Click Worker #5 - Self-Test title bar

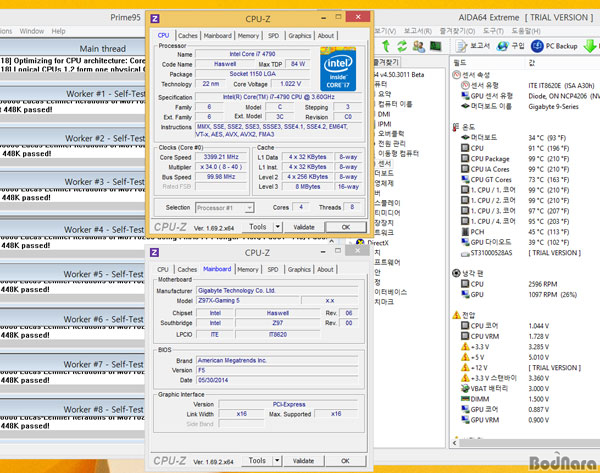(72, 274)
